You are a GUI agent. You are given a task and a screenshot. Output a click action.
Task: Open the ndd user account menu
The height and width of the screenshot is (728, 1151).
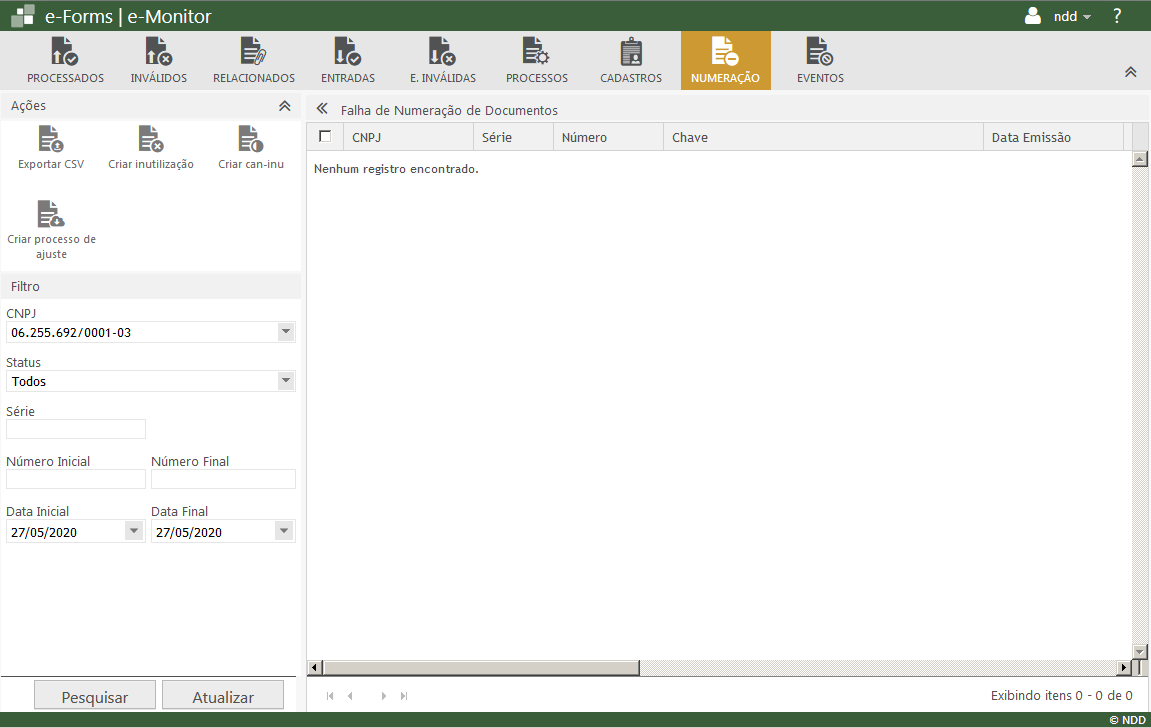click(x=1059, y=16)
